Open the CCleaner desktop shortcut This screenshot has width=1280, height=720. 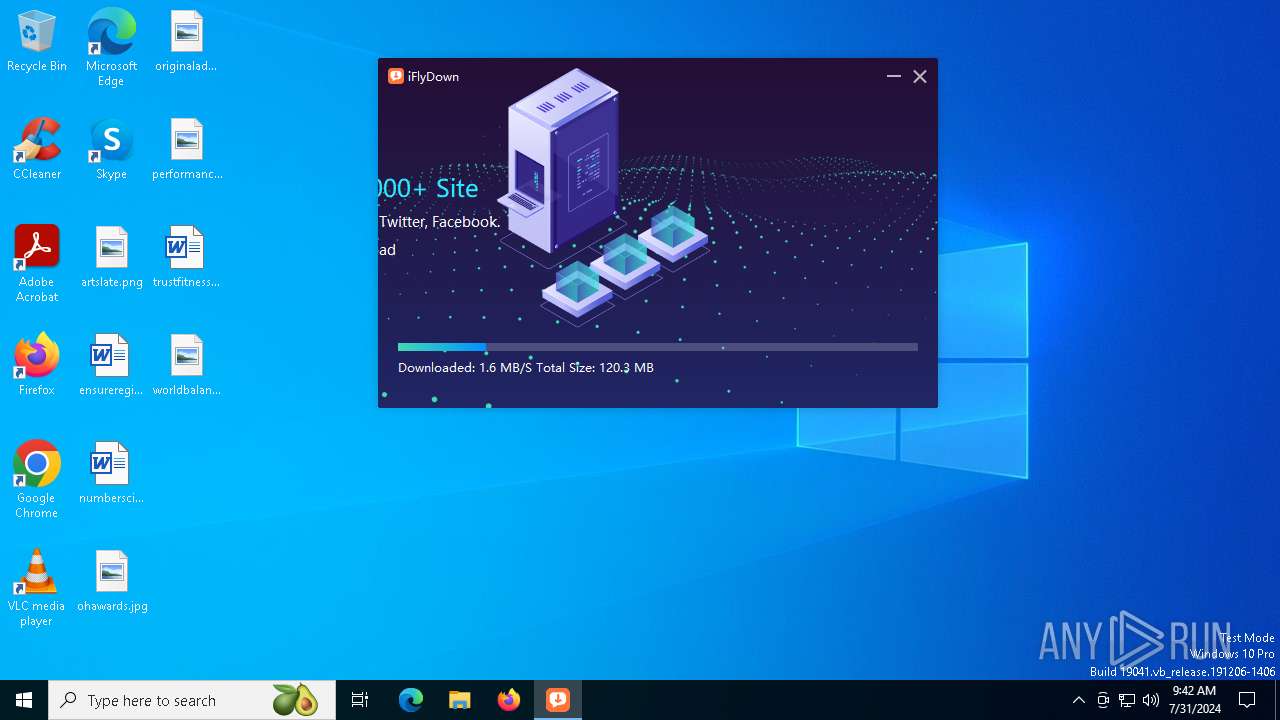coord(37,150)
